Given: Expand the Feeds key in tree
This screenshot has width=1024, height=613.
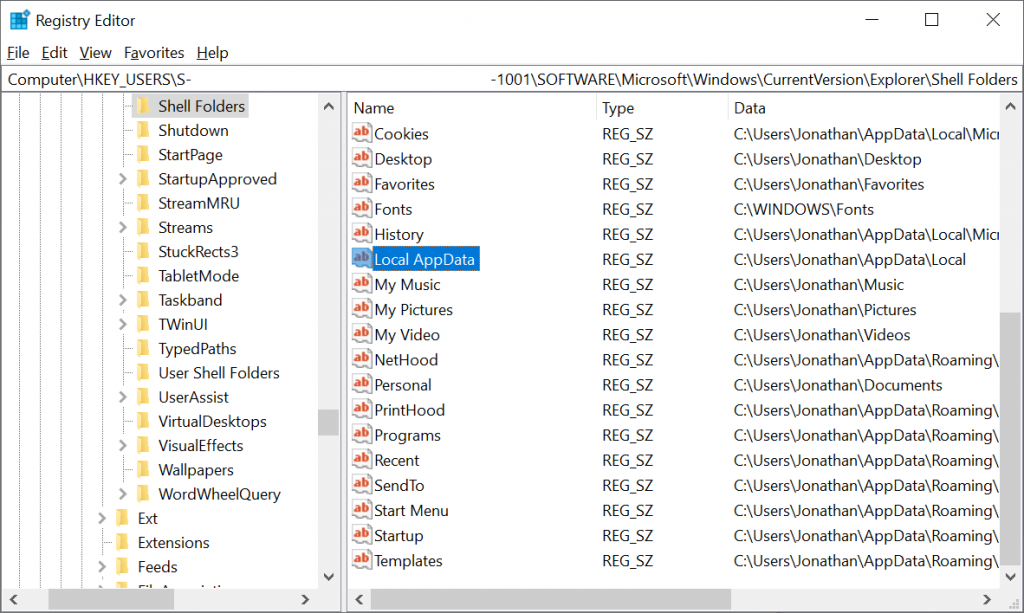Looking at the screenshot, I should (x=102, y=567).
